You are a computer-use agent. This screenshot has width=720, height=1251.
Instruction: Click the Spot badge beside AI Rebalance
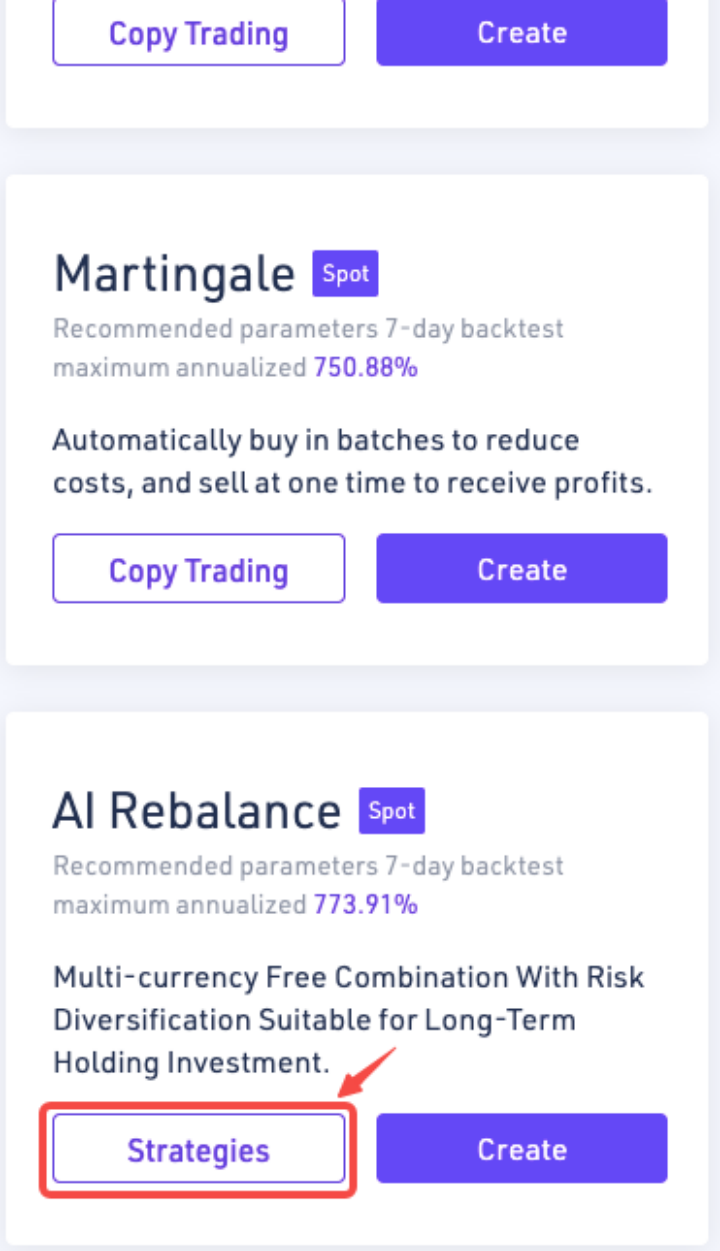392,811
